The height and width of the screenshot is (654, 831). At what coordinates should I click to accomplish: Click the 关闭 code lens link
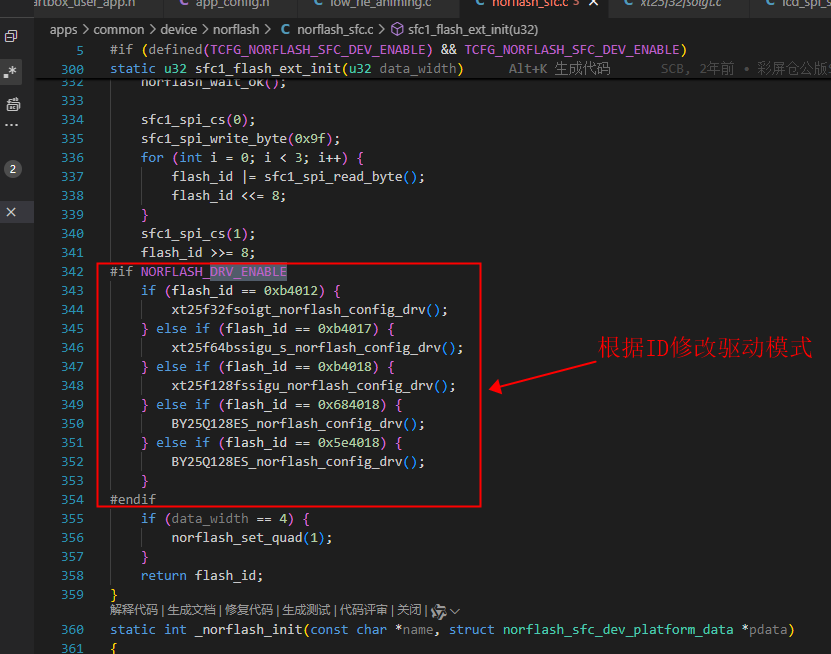coord(409,610)
